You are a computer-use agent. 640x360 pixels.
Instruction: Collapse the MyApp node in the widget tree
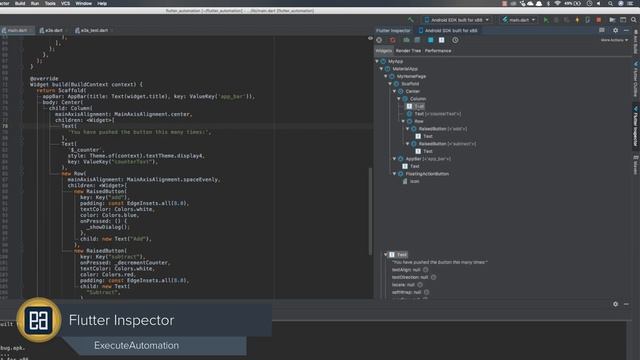click(377, 61)
